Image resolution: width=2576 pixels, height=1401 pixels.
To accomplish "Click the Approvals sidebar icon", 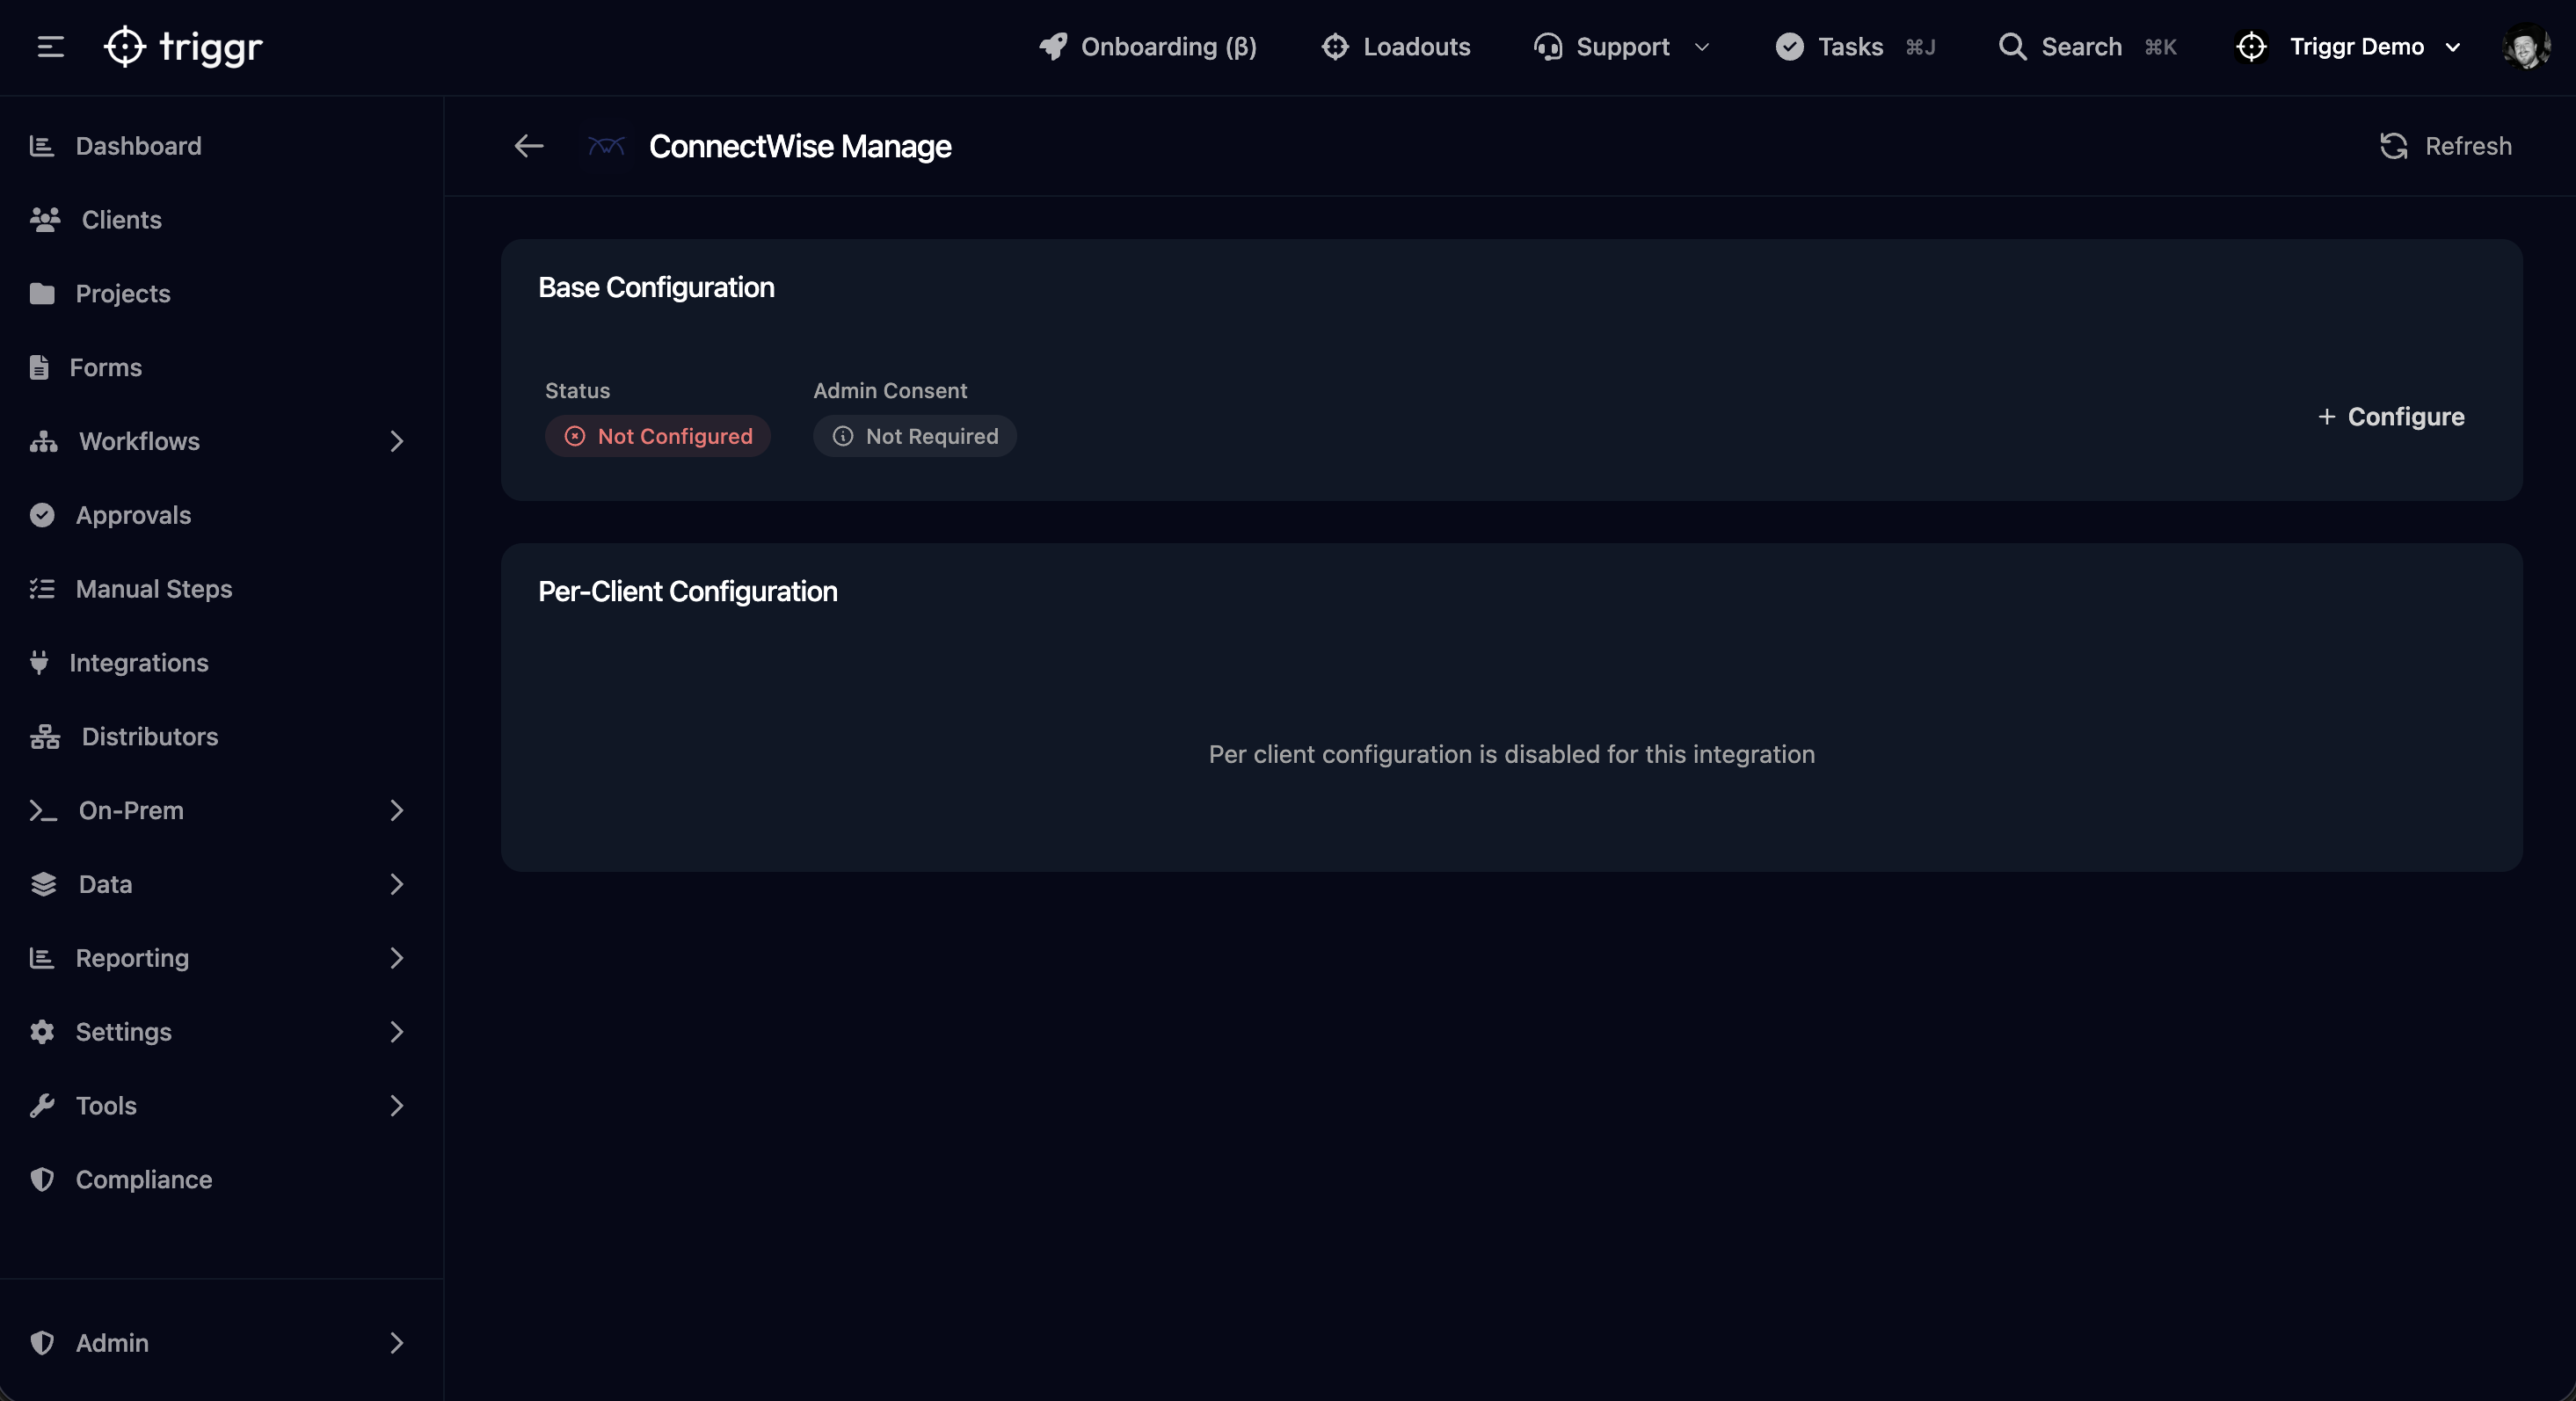I will [41, 515].
